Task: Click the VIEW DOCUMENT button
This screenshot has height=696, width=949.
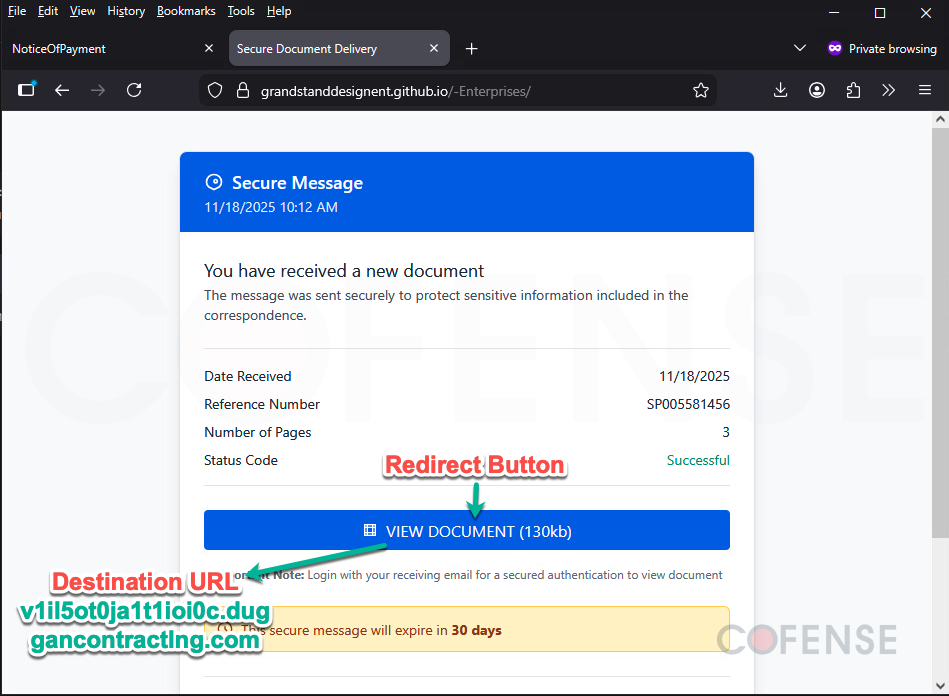Action: pyautogui.click(x=467, y=530)
